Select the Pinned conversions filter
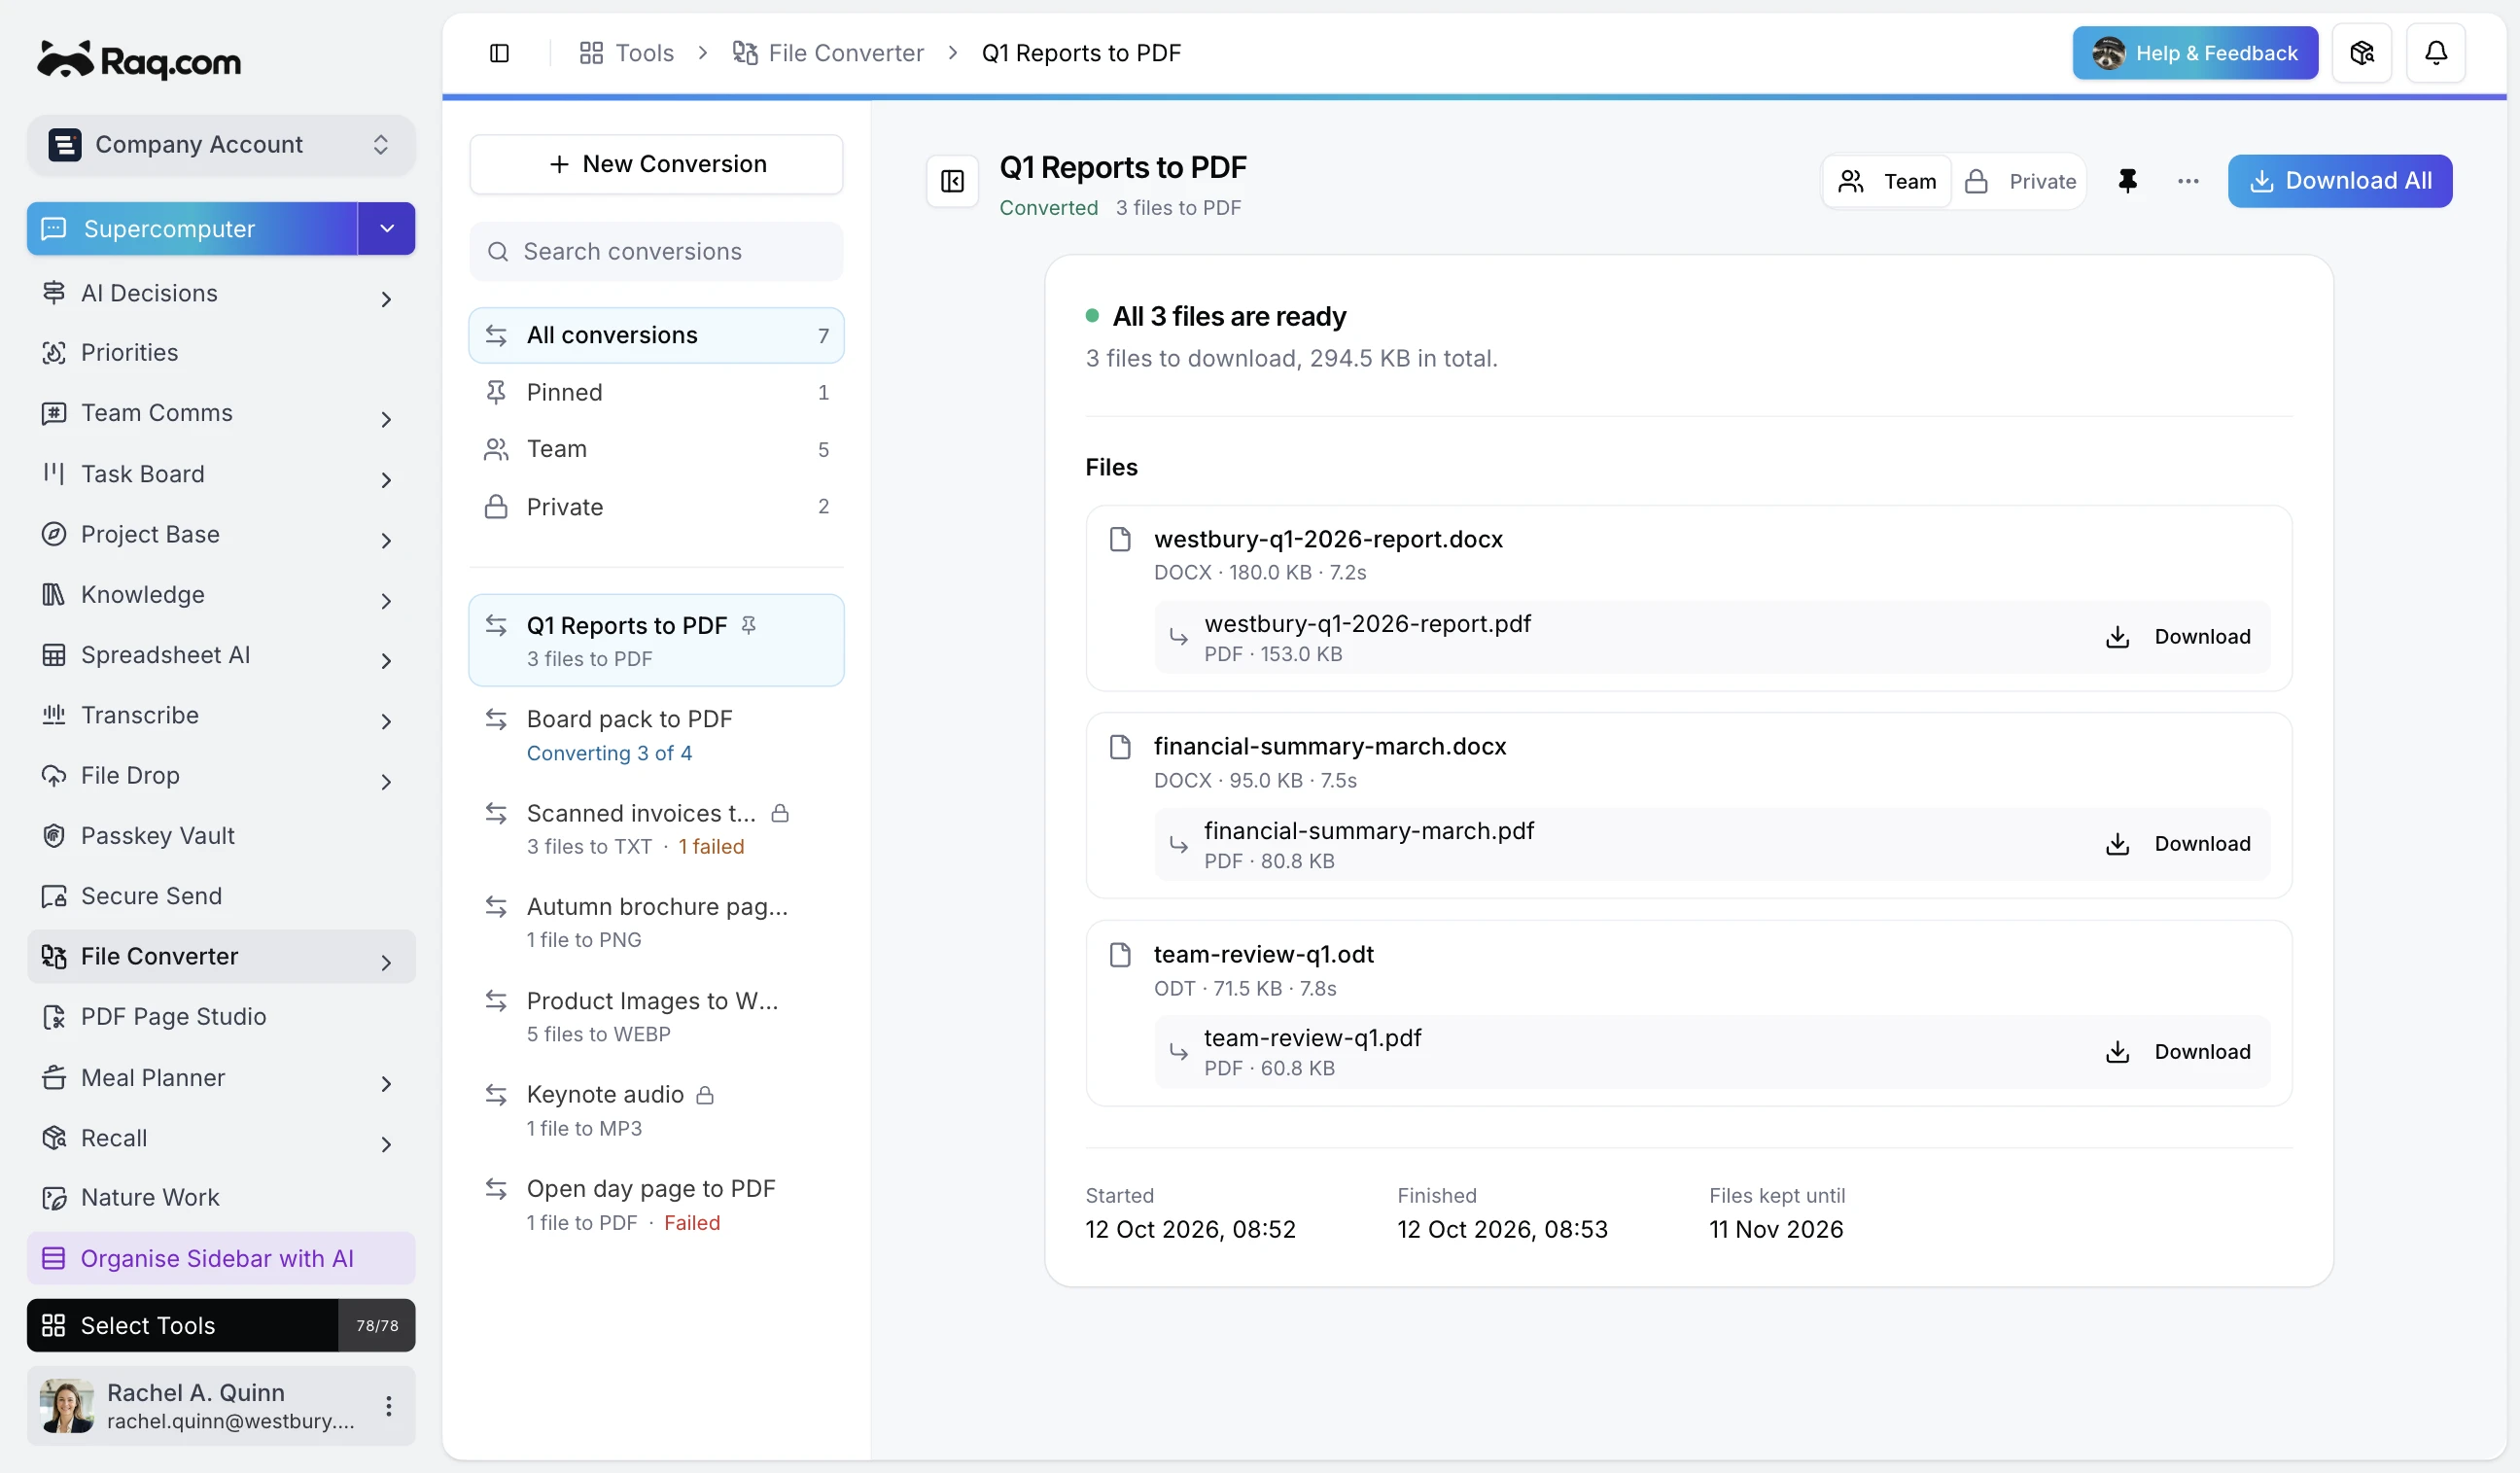The height and width of the screenshot is (1473, 2520). (x=656, y=392)
